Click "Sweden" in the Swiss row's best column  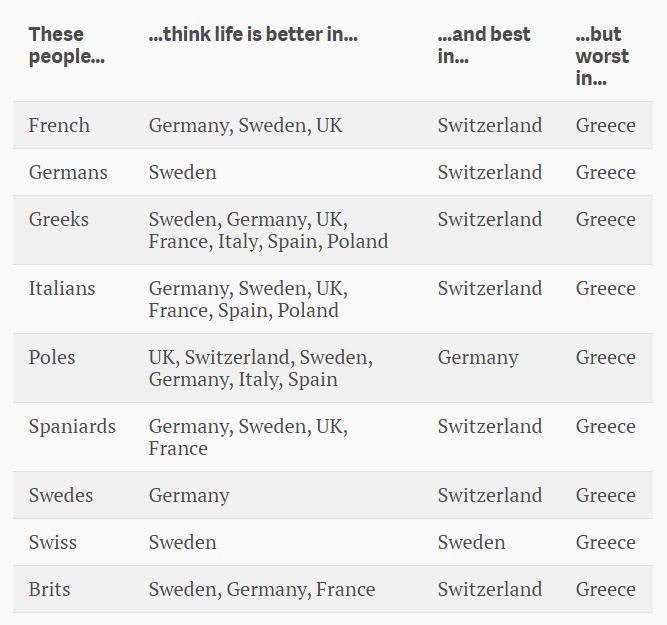[x=471, y=542]
